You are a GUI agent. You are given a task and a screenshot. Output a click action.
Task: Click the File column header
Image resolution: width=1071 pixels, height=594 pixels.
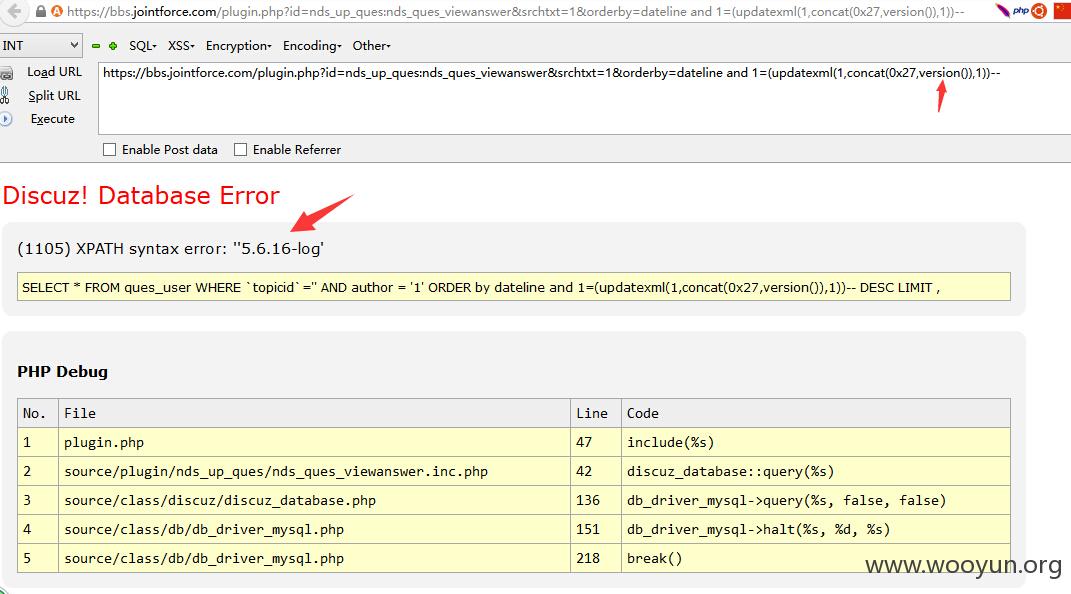(314, 413)
